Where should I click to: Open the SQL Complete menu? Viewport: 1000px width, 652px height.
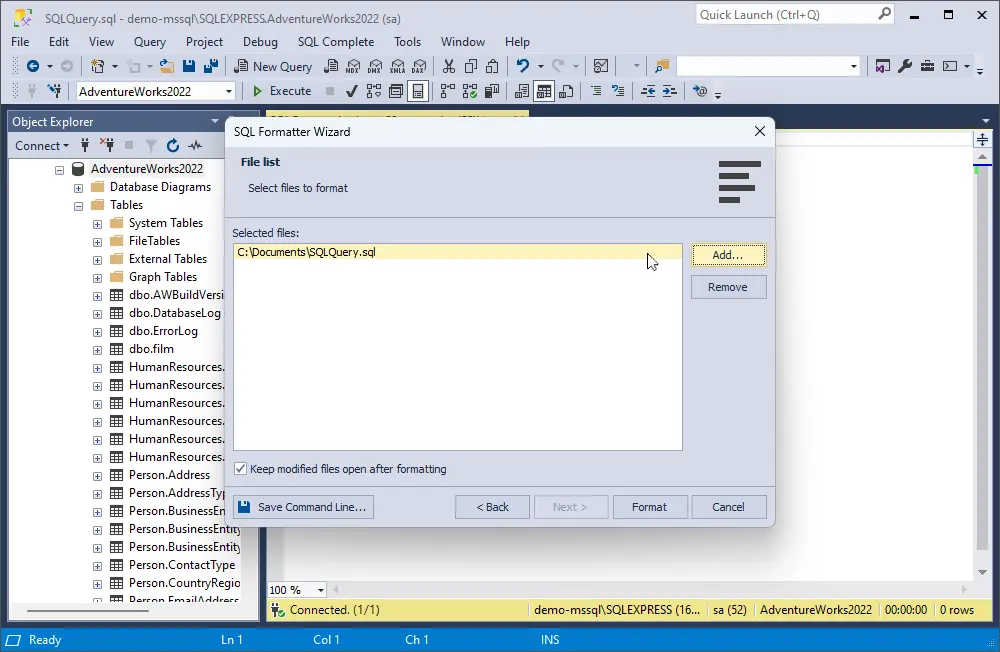click(336, 41)
